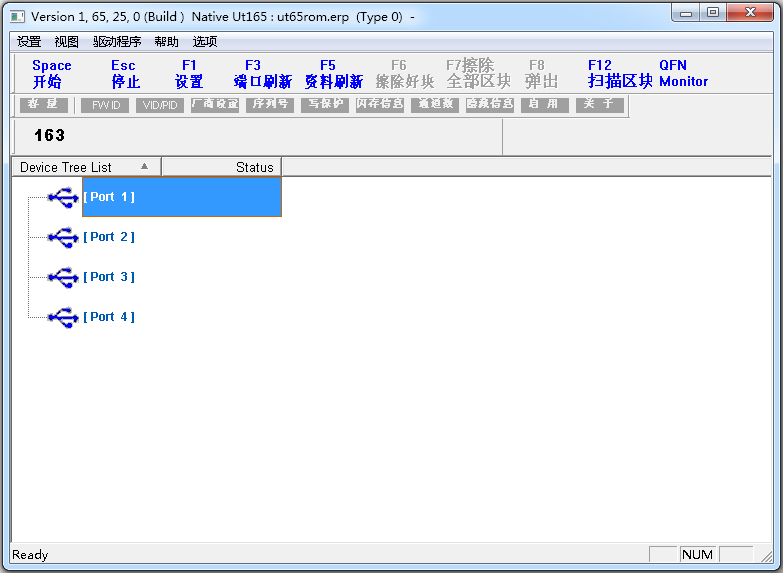Click the 厂商设定 button
Screen dimensions: 783x573
215,104
